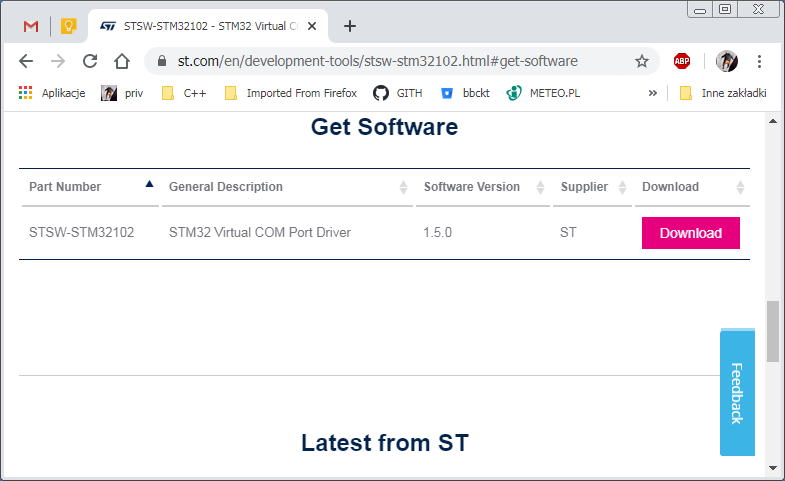Open the METEO.PL bookmark
This screenshot has height=481, width=785.
(543, 93)
